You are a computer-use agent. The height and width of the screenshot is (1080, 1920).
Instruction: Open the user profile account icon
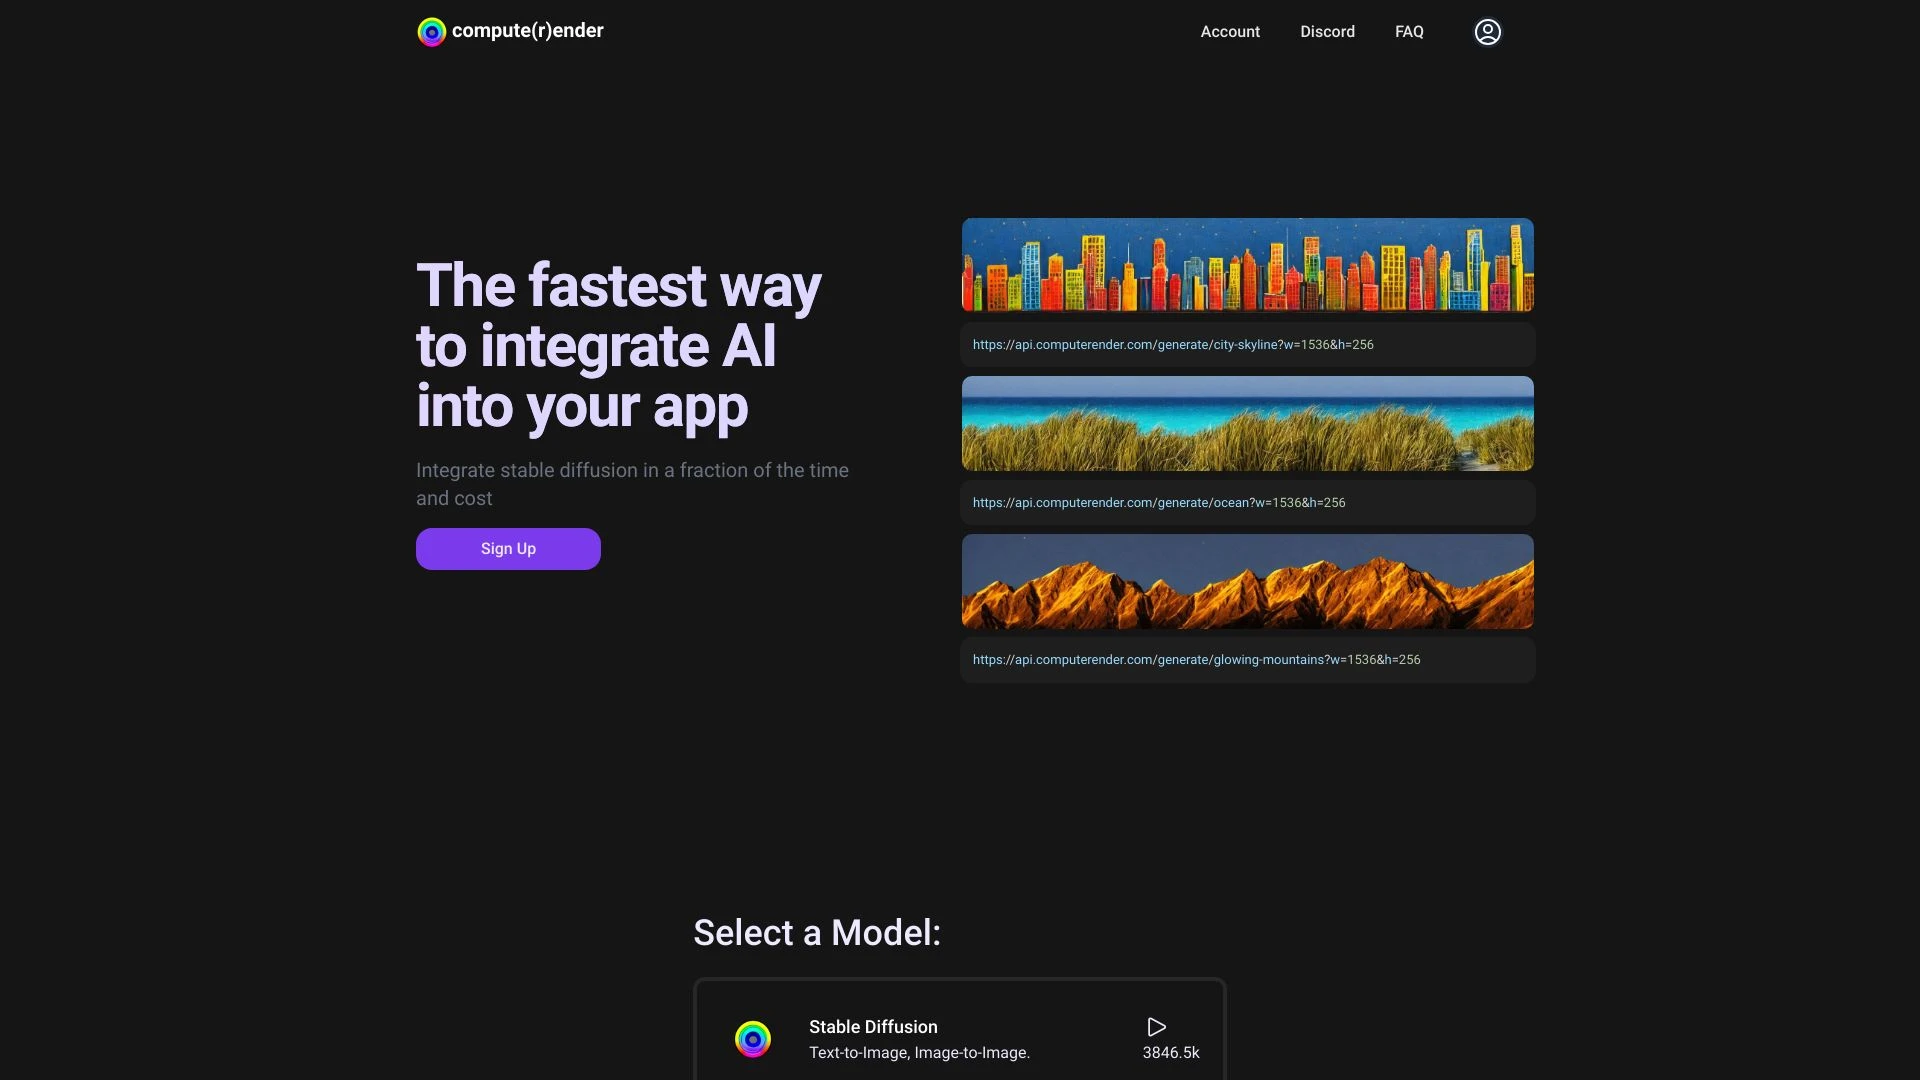coord(1487,31)
